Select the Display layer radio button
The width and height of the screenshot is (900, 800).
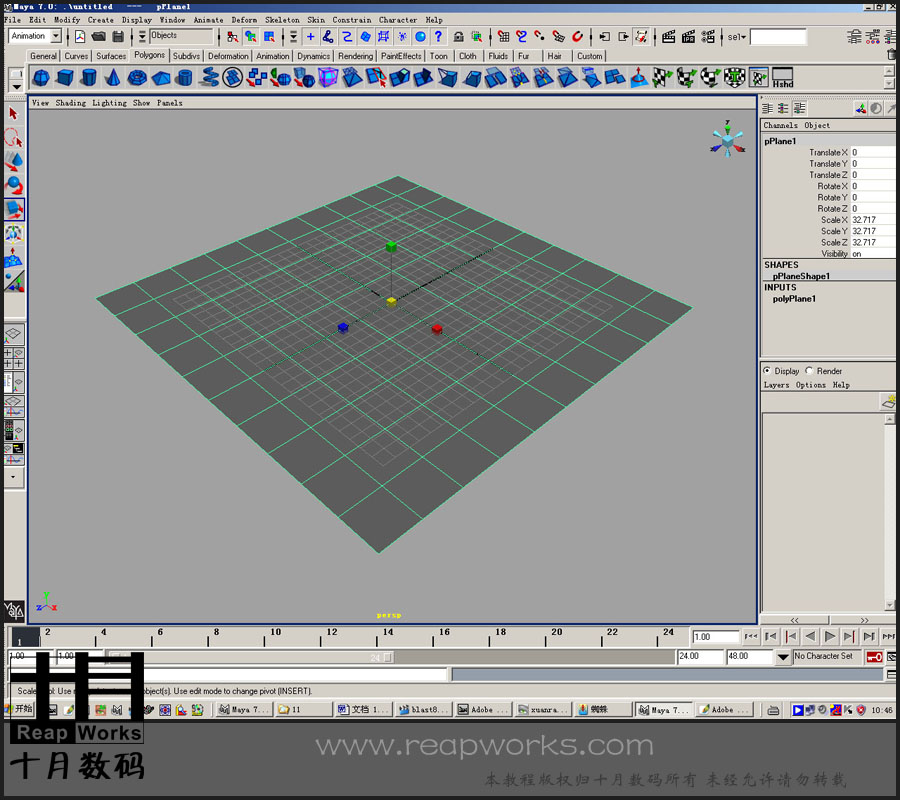[767, 371]
